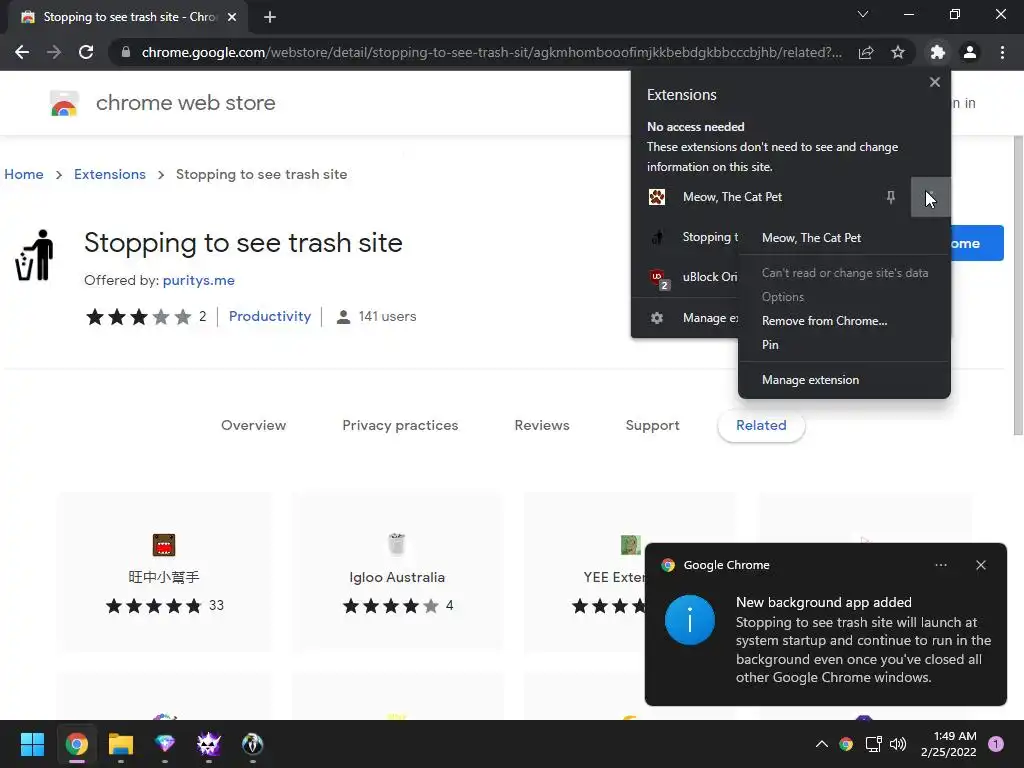Click the uBlock Origin extension icon
1024x768 pixels.
pyautogui.click(x=658, y=278)
